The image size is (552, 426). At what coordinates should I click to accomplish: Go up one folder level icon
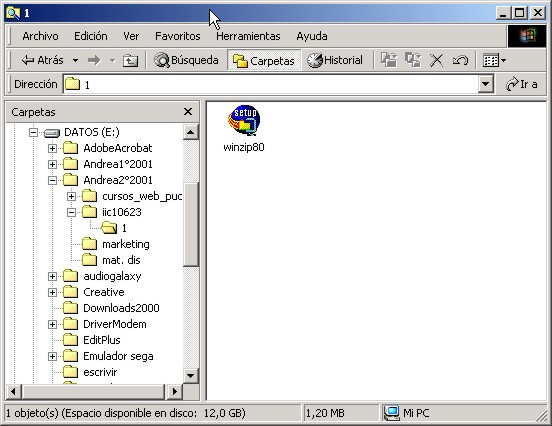[130, 61]
